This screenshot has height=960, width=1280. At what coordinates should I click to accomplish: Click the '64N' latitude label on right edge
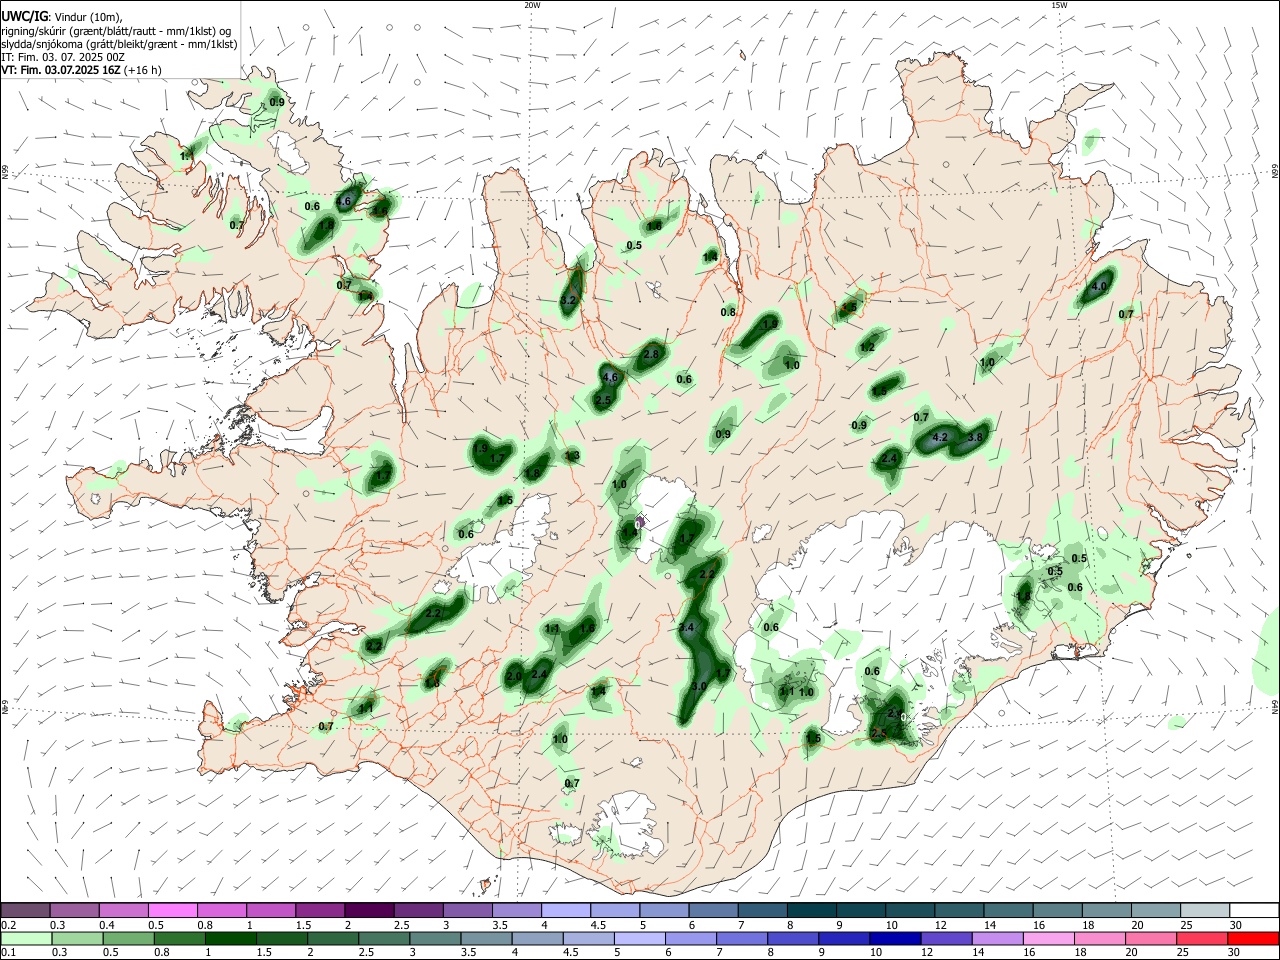point(1275,706)
